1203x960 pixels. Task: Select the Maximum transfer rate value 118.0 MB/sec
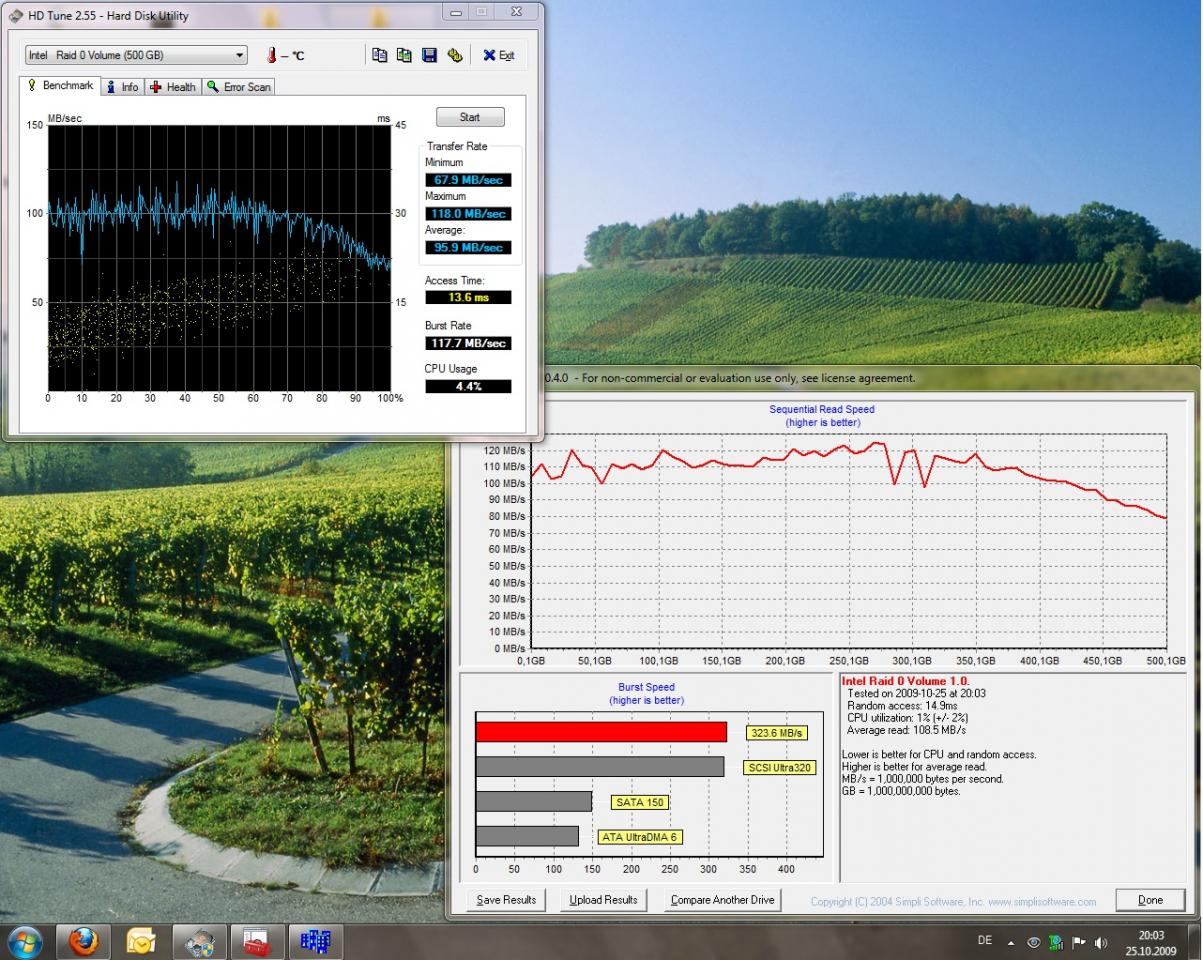468,214
